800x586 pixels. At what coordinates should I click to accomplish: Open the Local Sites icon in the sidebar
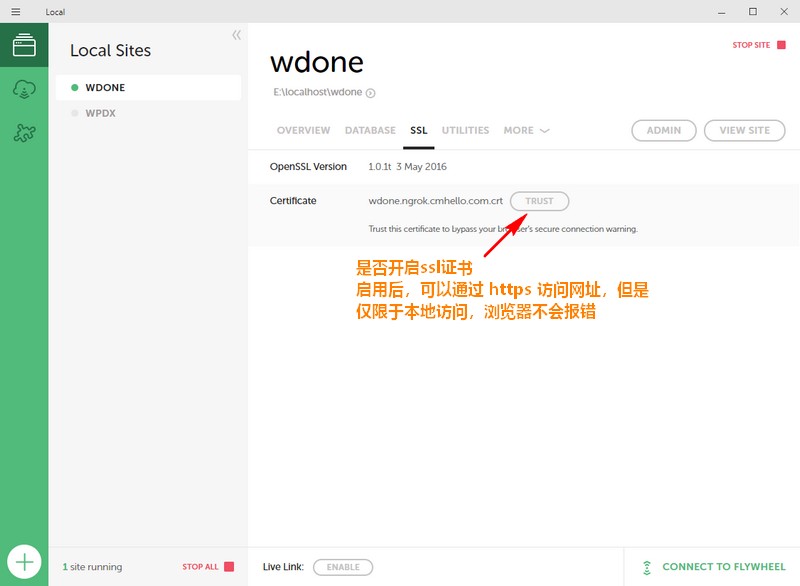[x=24, y=45]
